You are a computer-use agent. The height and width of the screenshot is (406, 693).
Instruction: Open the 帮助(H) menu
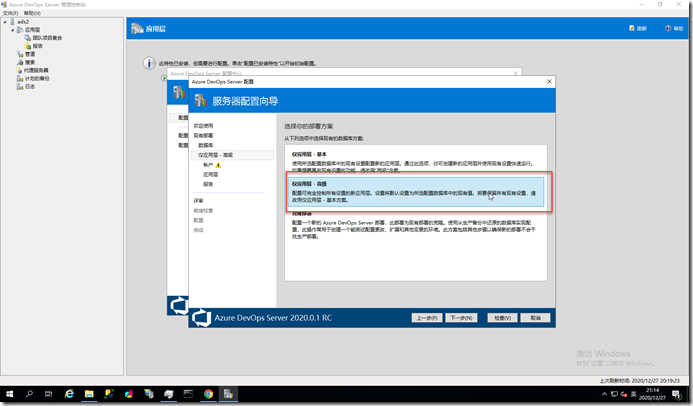pyautogui.click(x=32, y=13)
